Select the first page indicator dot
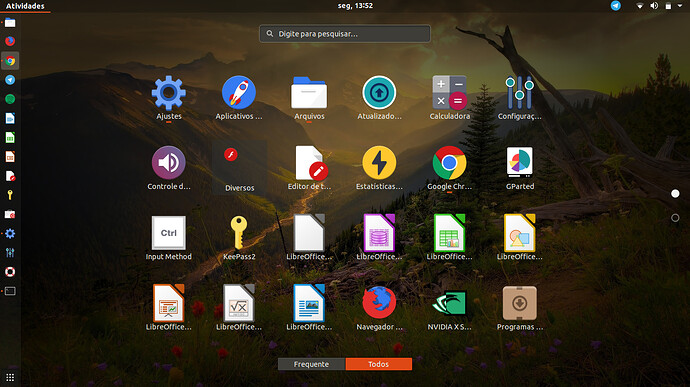690x387 pixels. 675,194
